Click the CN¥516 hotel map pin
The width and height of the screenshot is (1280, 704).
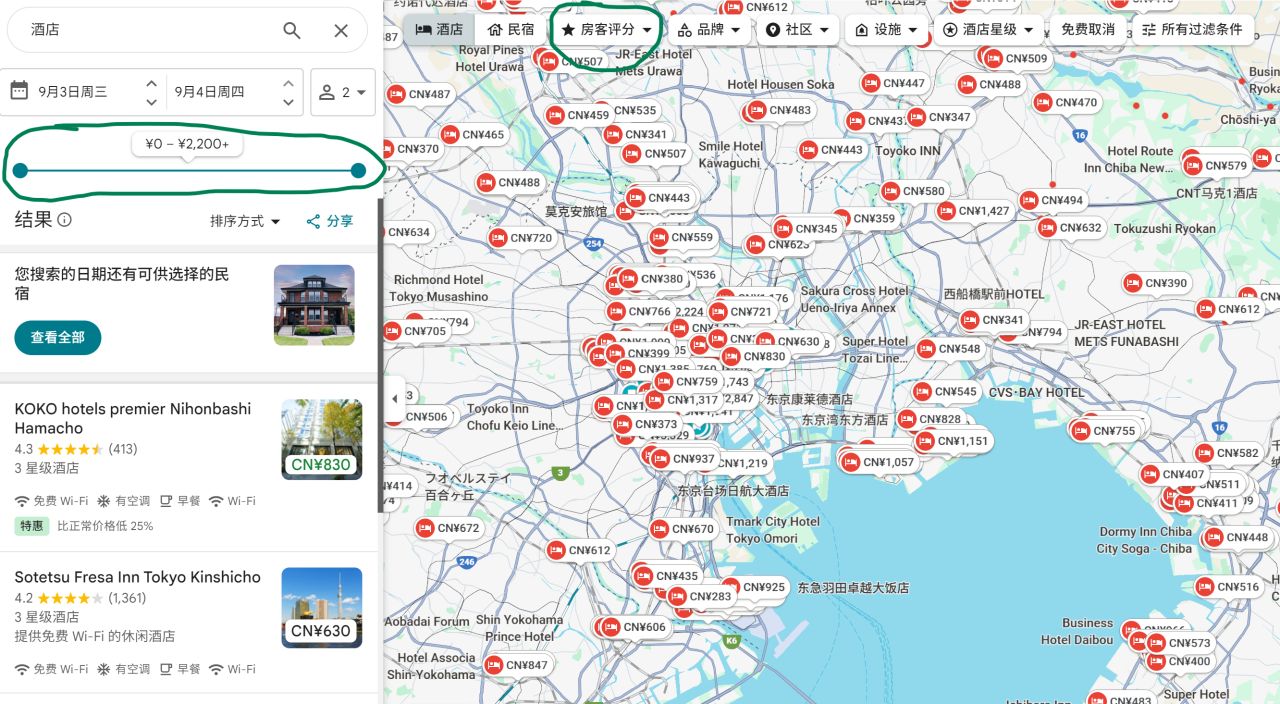(1228, 587)
